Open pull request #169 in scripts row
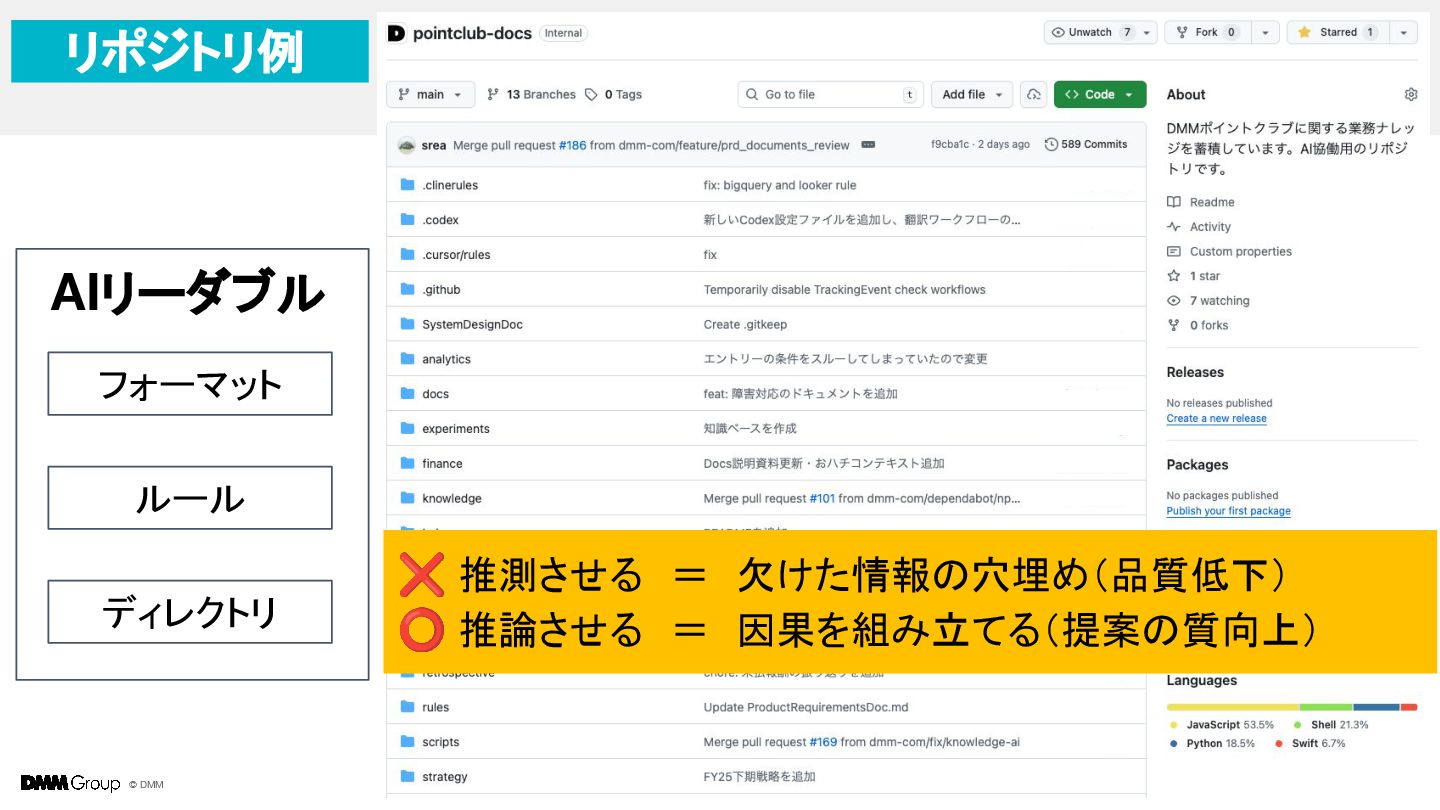 click(x=823, y=742)
